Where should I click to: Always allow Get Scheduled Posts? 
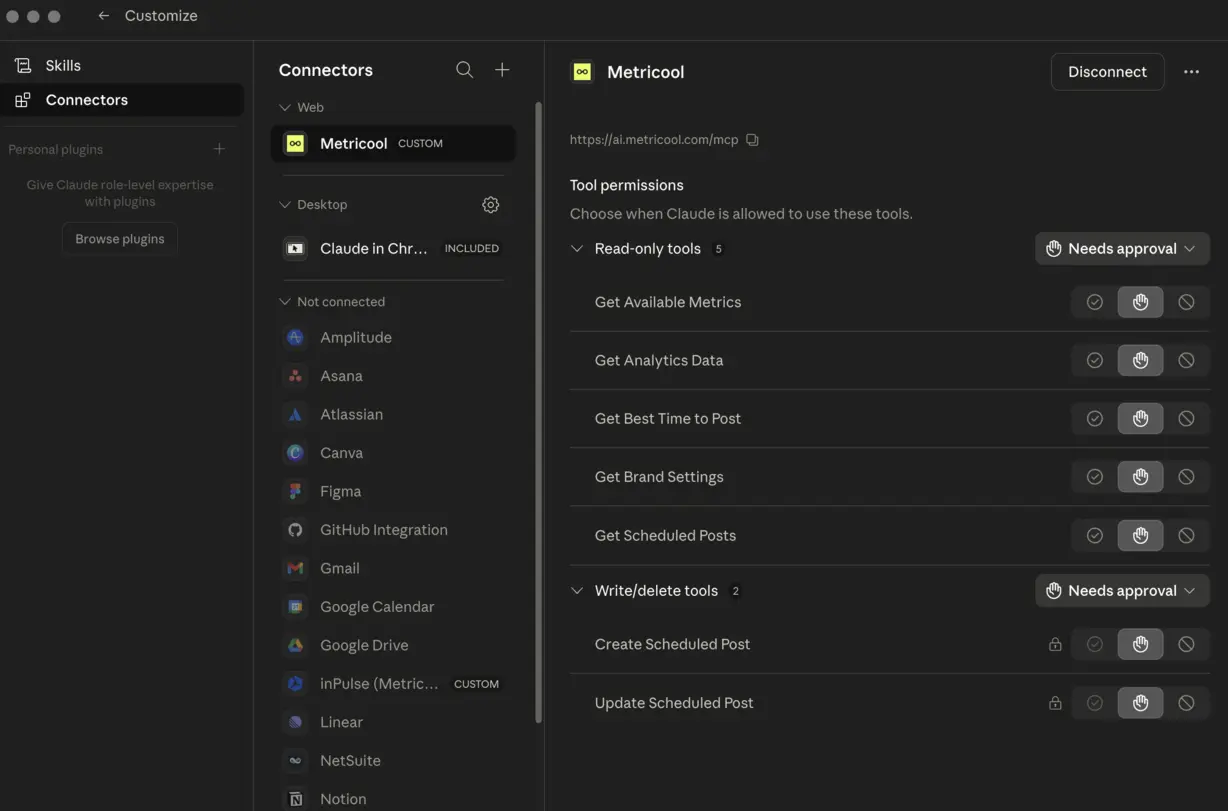pyautogui.click(x=1095, y=535)
